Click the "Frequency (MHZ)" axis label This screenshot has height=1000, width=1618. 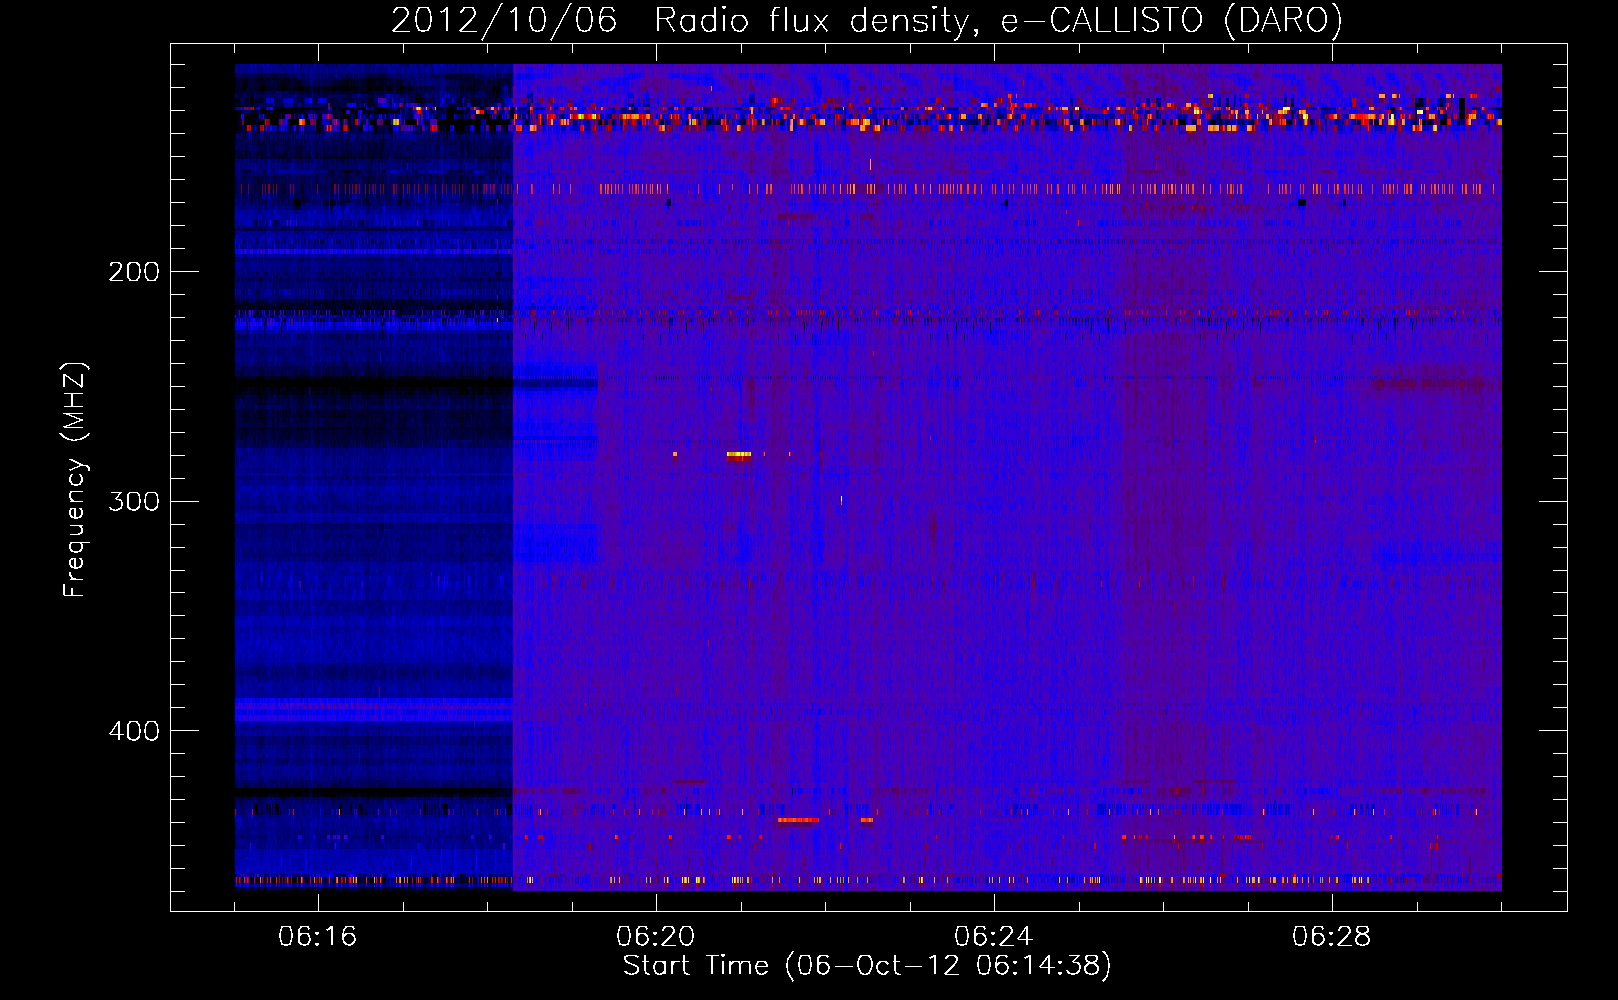75,480
